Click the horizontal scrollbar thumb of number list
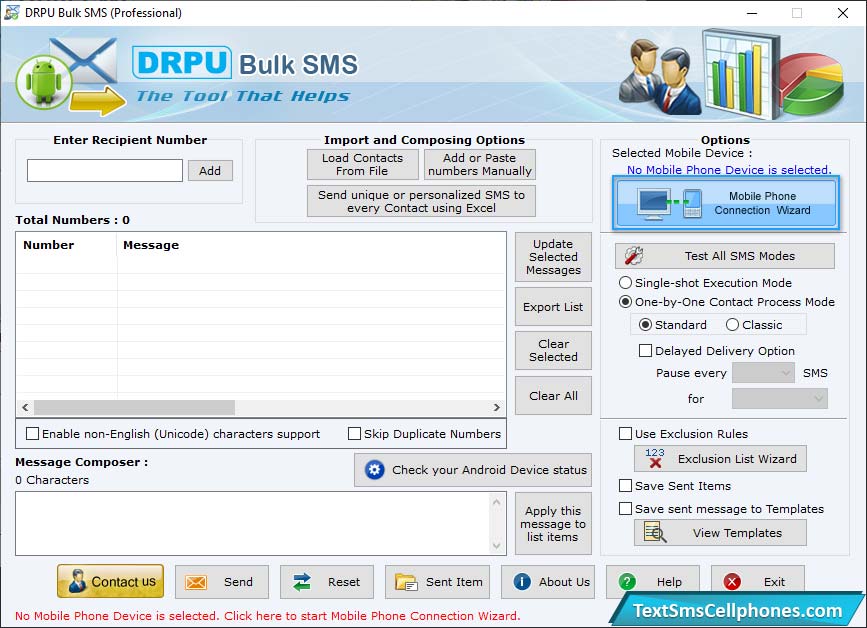This screenshot has height=628, width=867. (x=134, y=407)
